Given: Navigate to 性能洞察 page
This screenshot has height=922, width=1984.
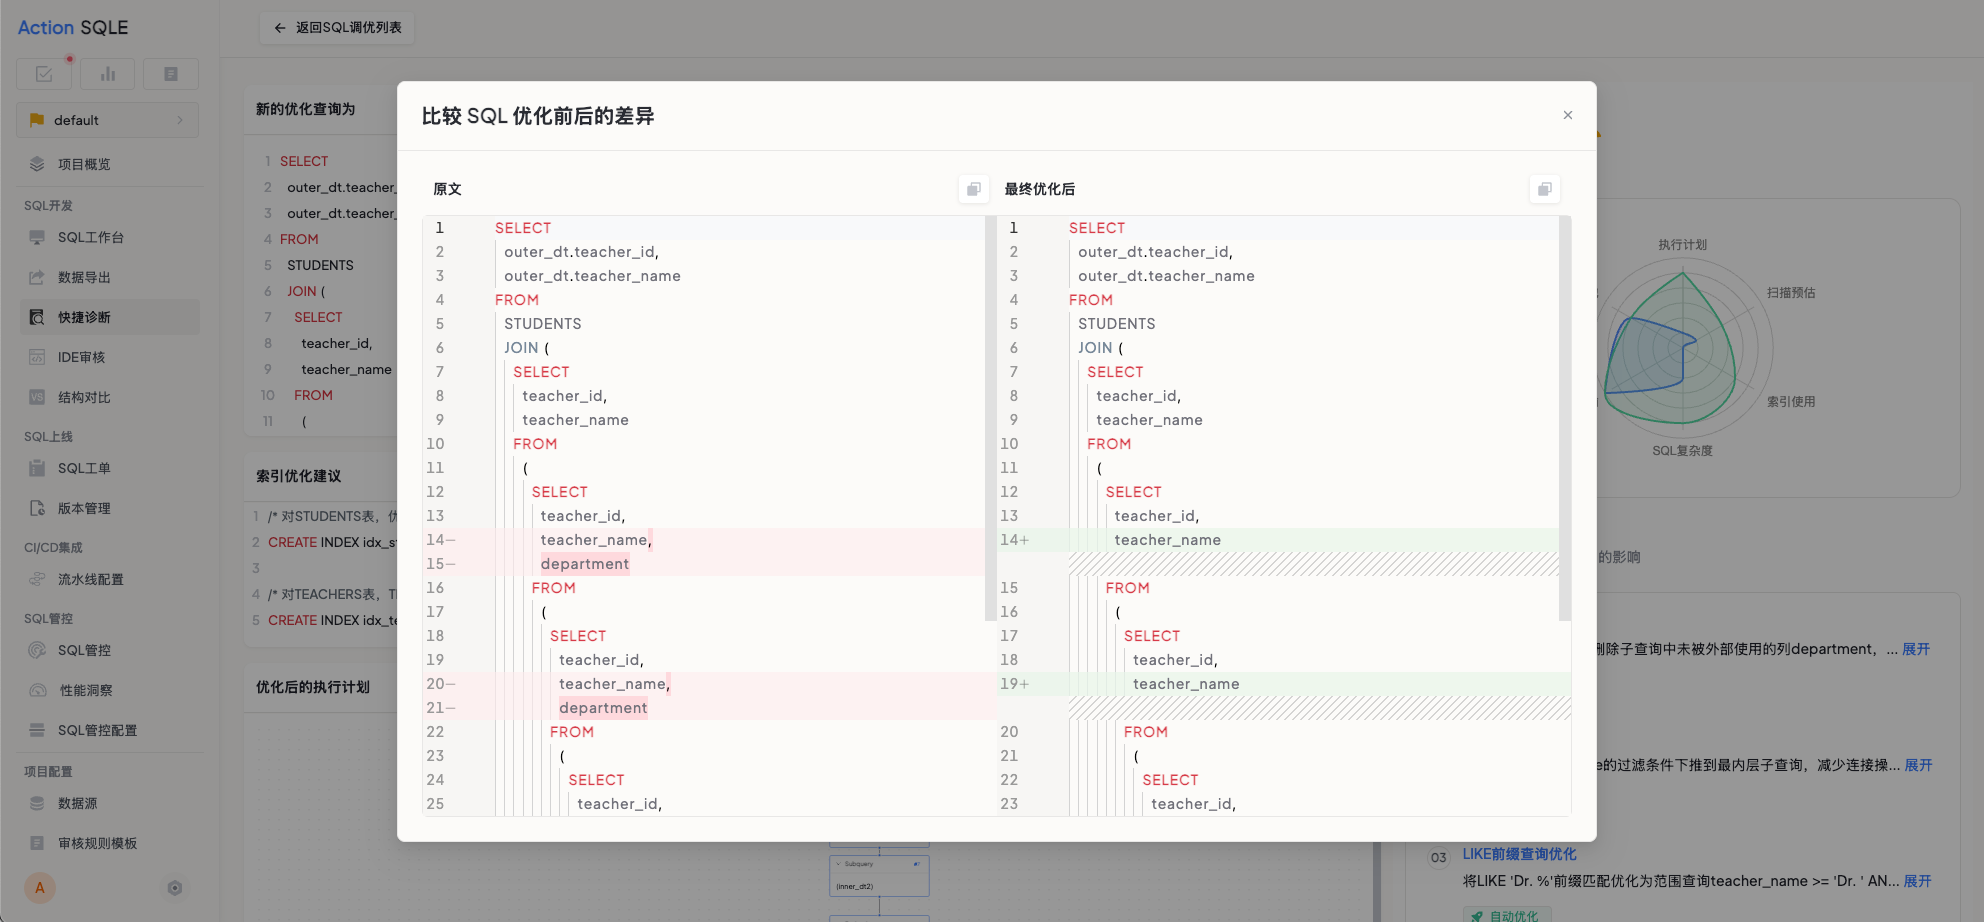Looking at the screenshot, I should [85, 691].
